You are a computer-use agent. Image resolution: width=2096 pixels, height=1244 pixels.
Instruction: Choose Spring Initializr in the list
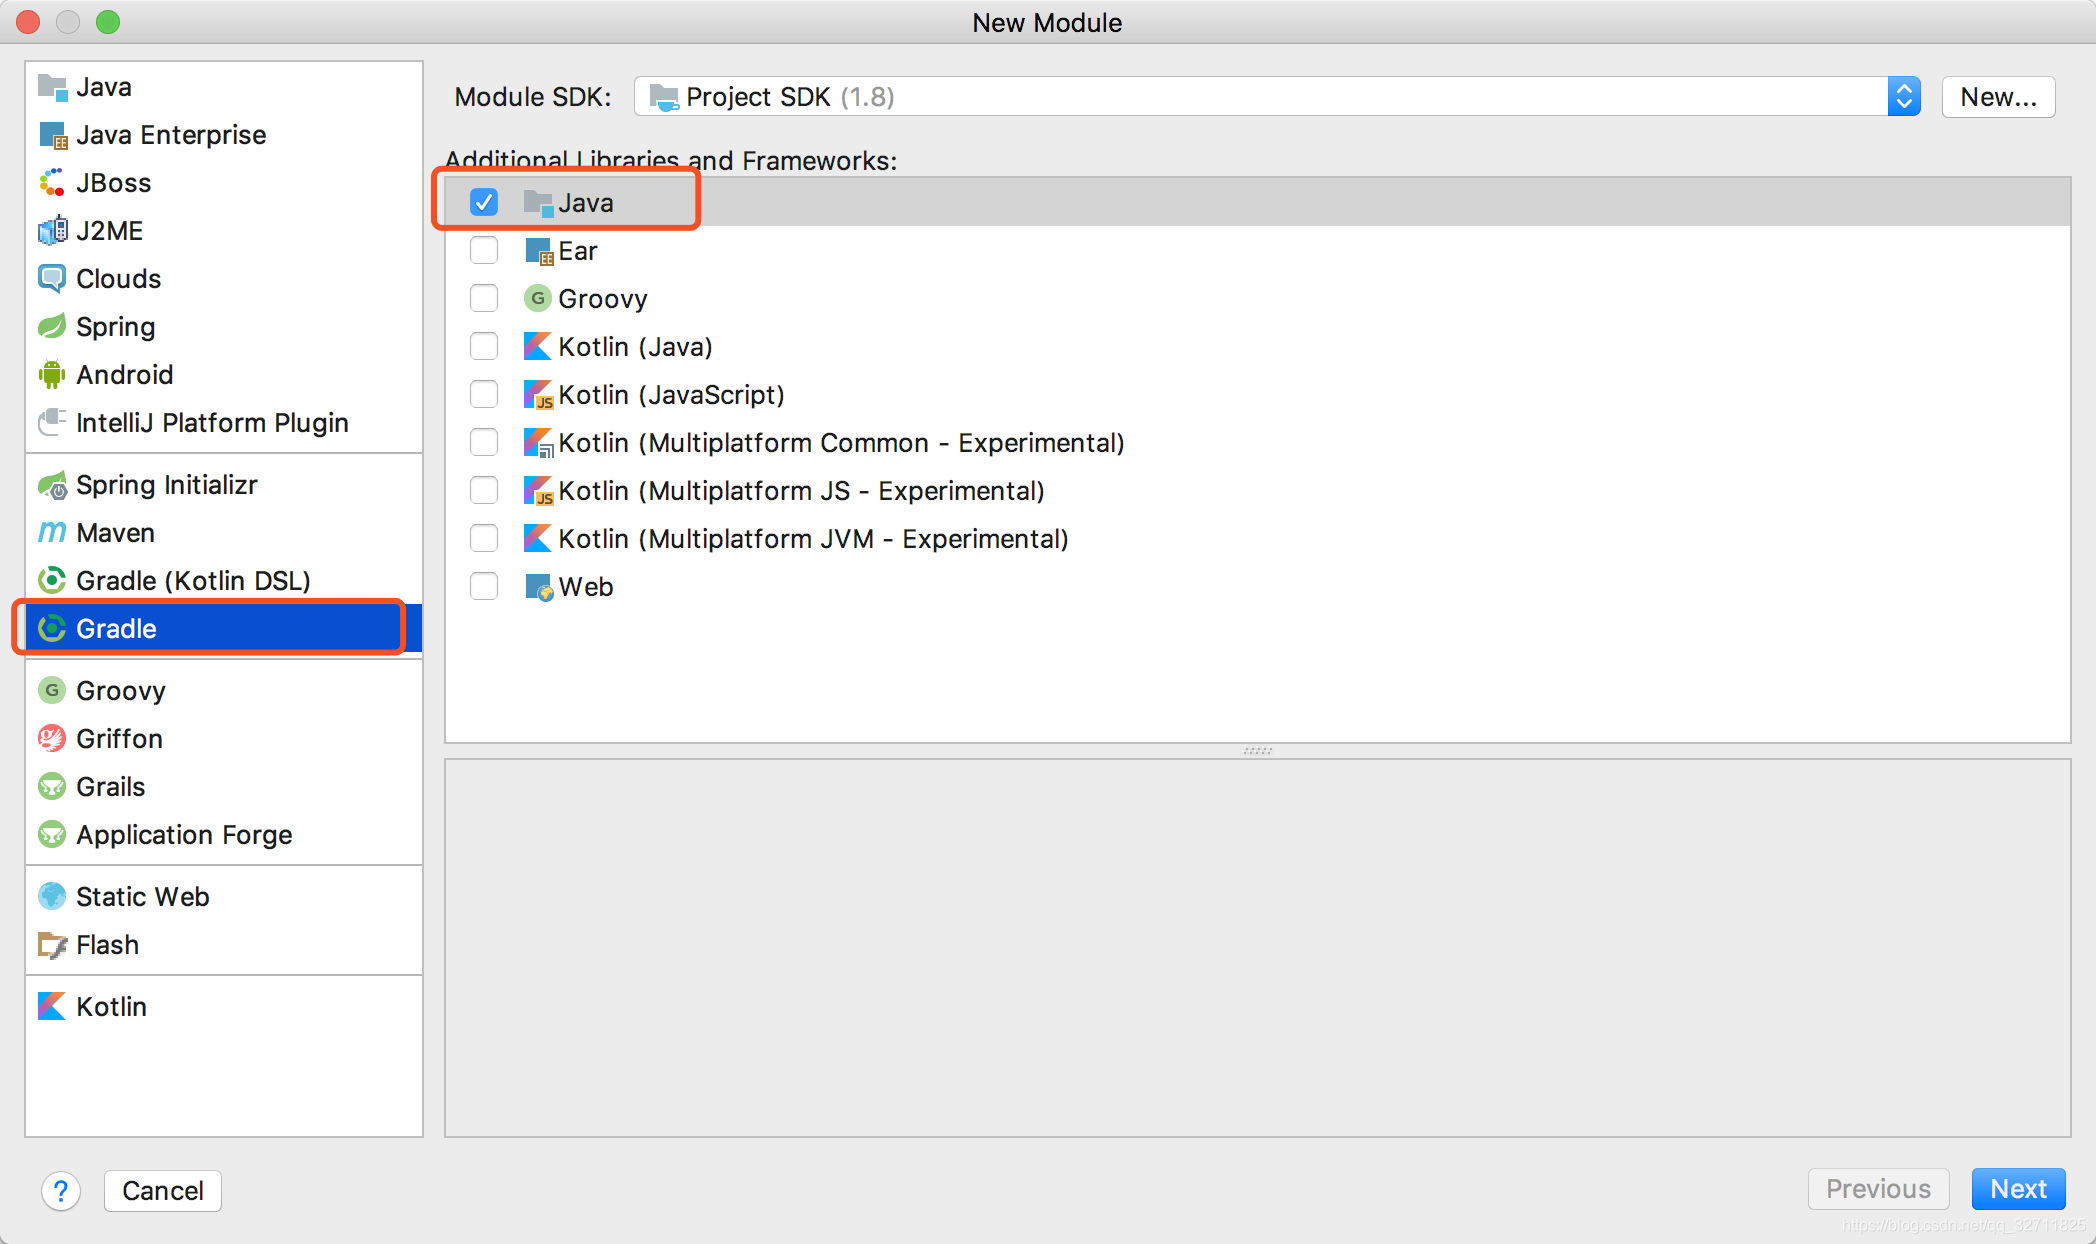coord(224,485)
